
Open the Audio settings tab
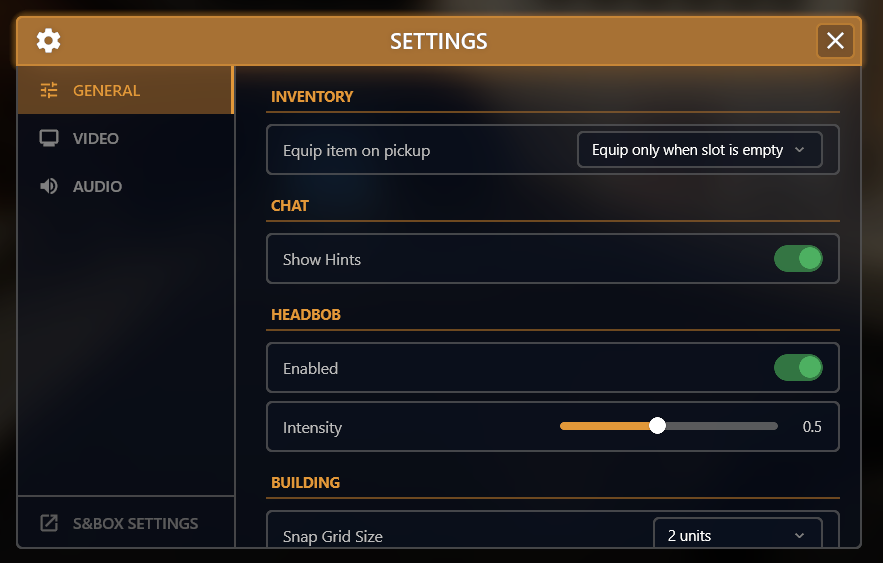[98, 186]
